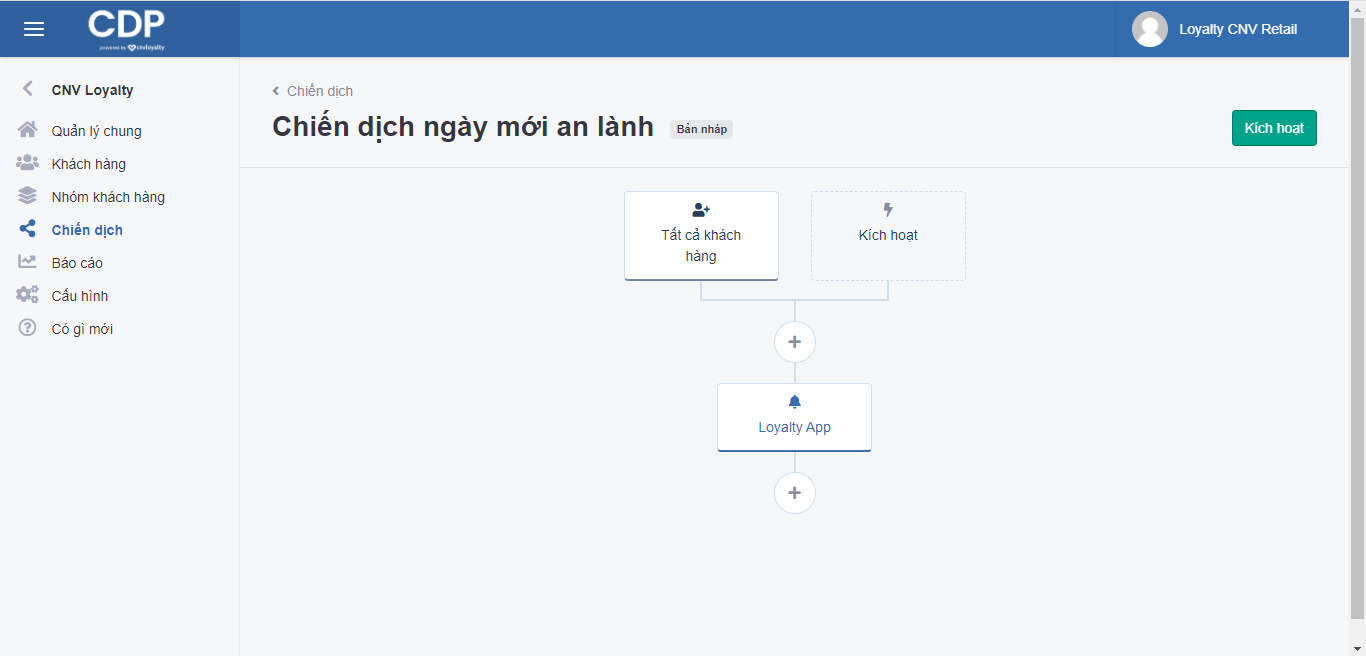Screen dimensions: 1366x656
Task: Open the hamburger menu icon
Action: (x=34, y=29)
